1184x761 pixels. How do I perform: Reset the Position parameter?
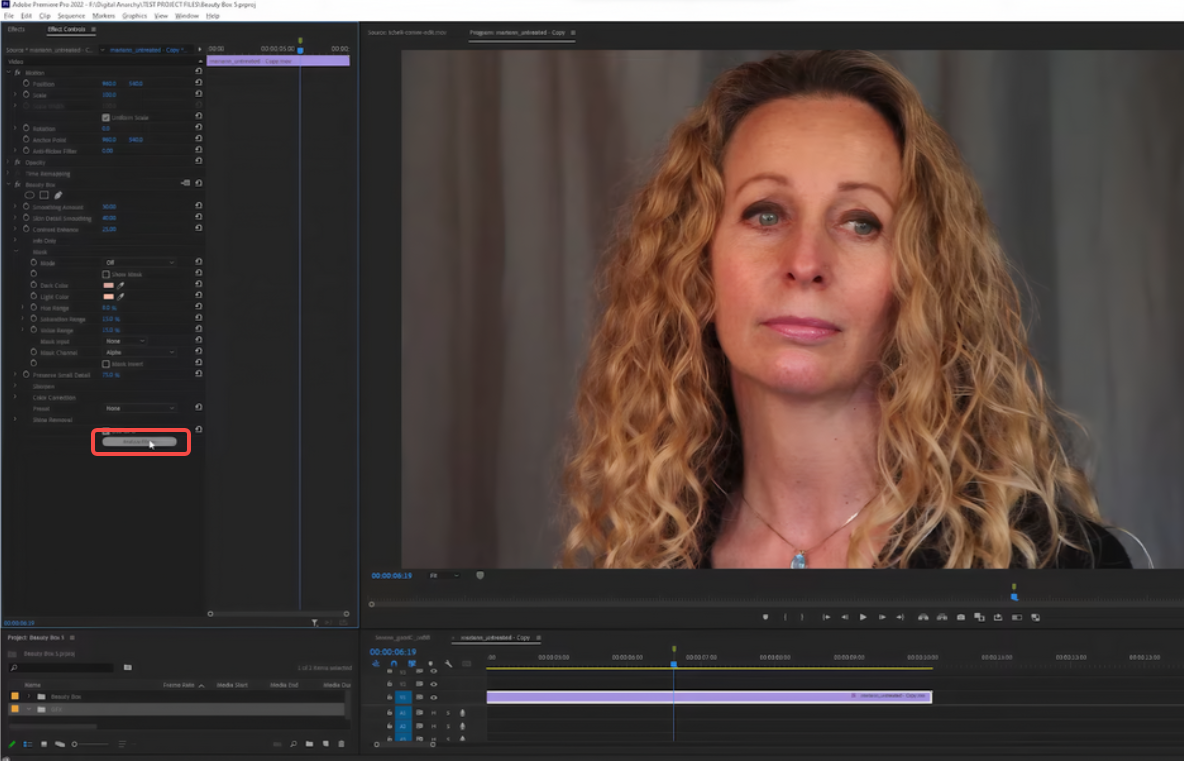199,83
